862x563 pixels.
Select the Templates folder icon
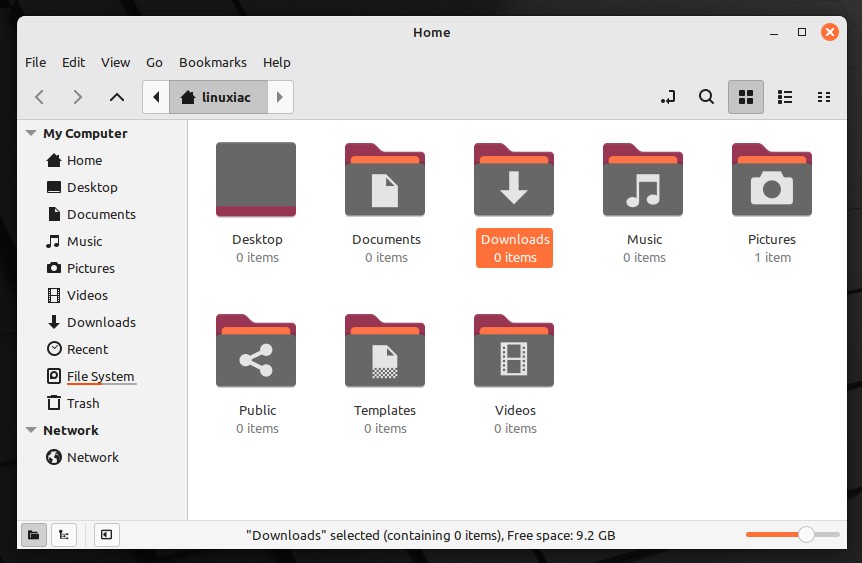tap(385, 350)
